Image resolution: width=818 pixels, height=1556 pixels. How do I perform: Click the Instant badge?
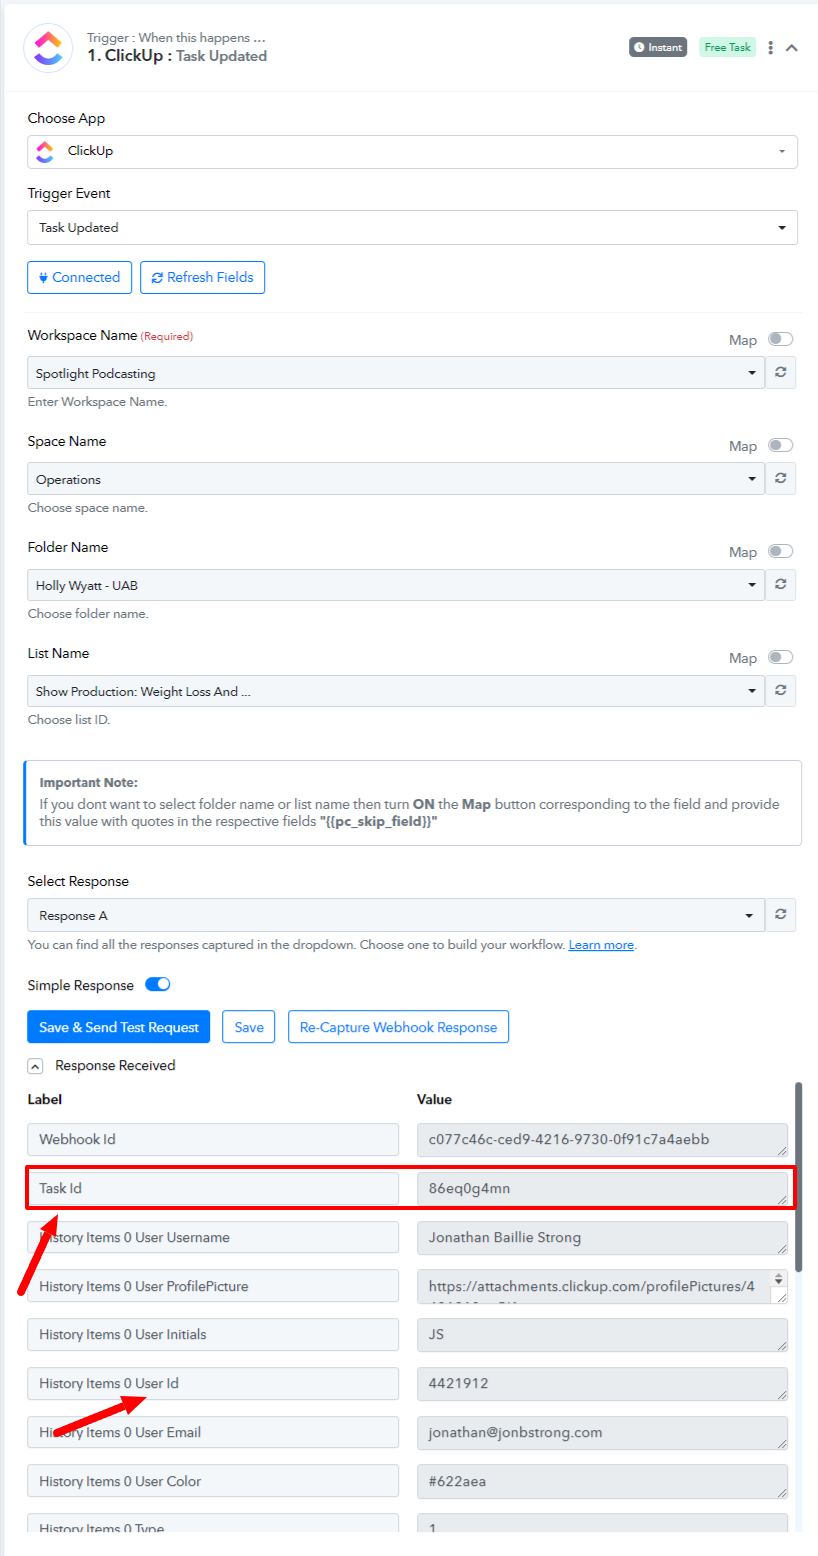coord(658,47)
